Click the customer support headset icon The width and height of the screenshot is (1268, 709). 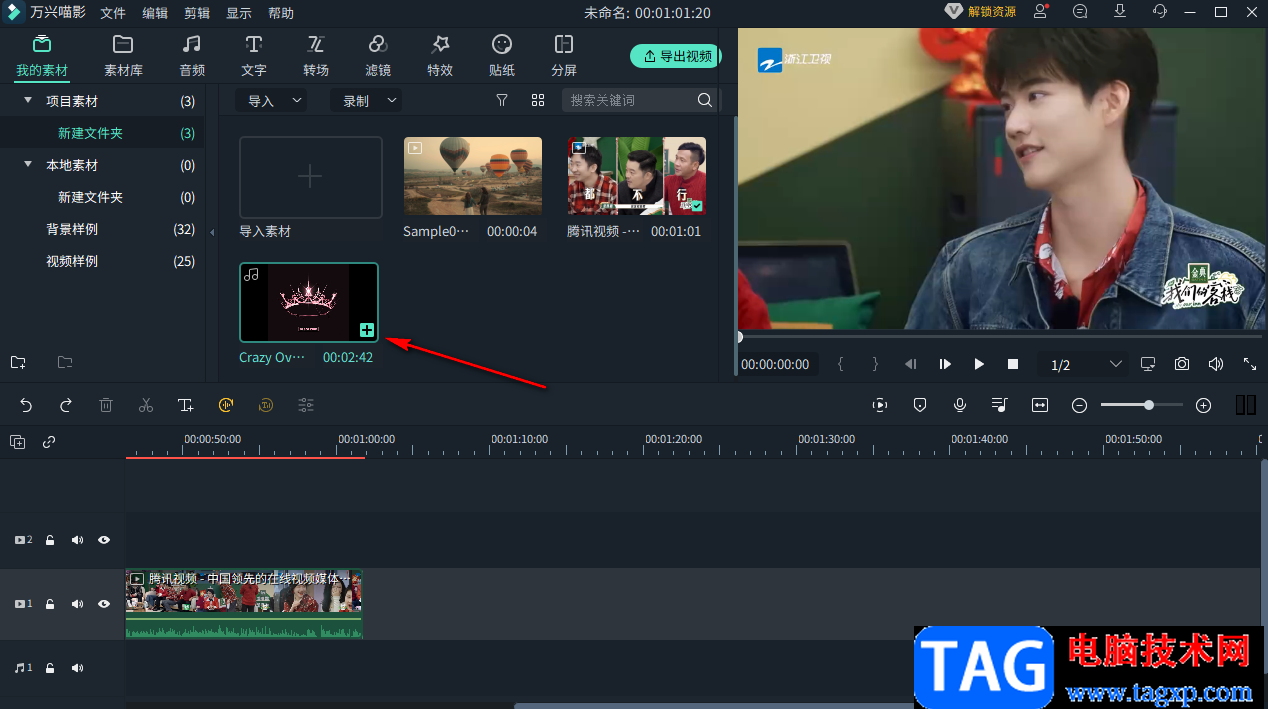tap(1159, 12)
